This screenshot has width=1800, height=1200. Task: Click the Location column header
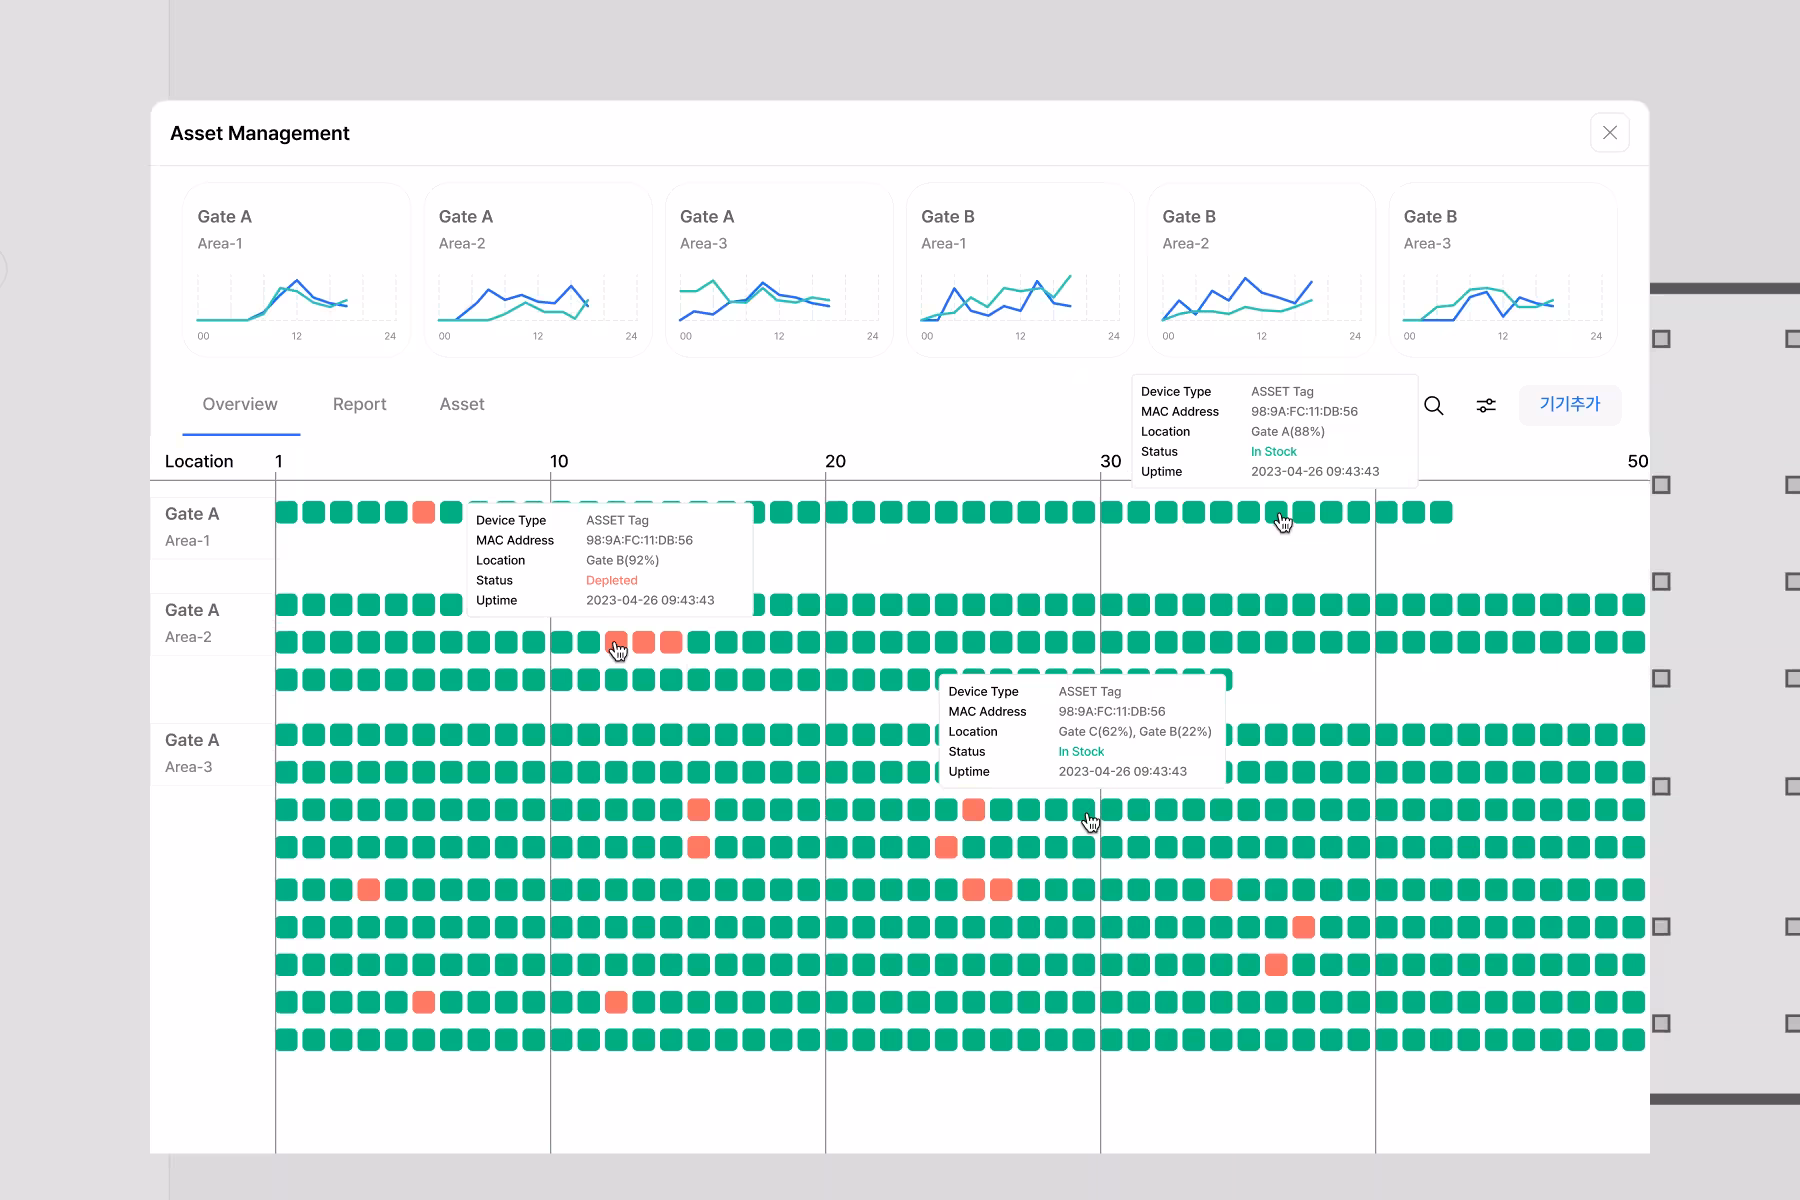tap(199, 461)
